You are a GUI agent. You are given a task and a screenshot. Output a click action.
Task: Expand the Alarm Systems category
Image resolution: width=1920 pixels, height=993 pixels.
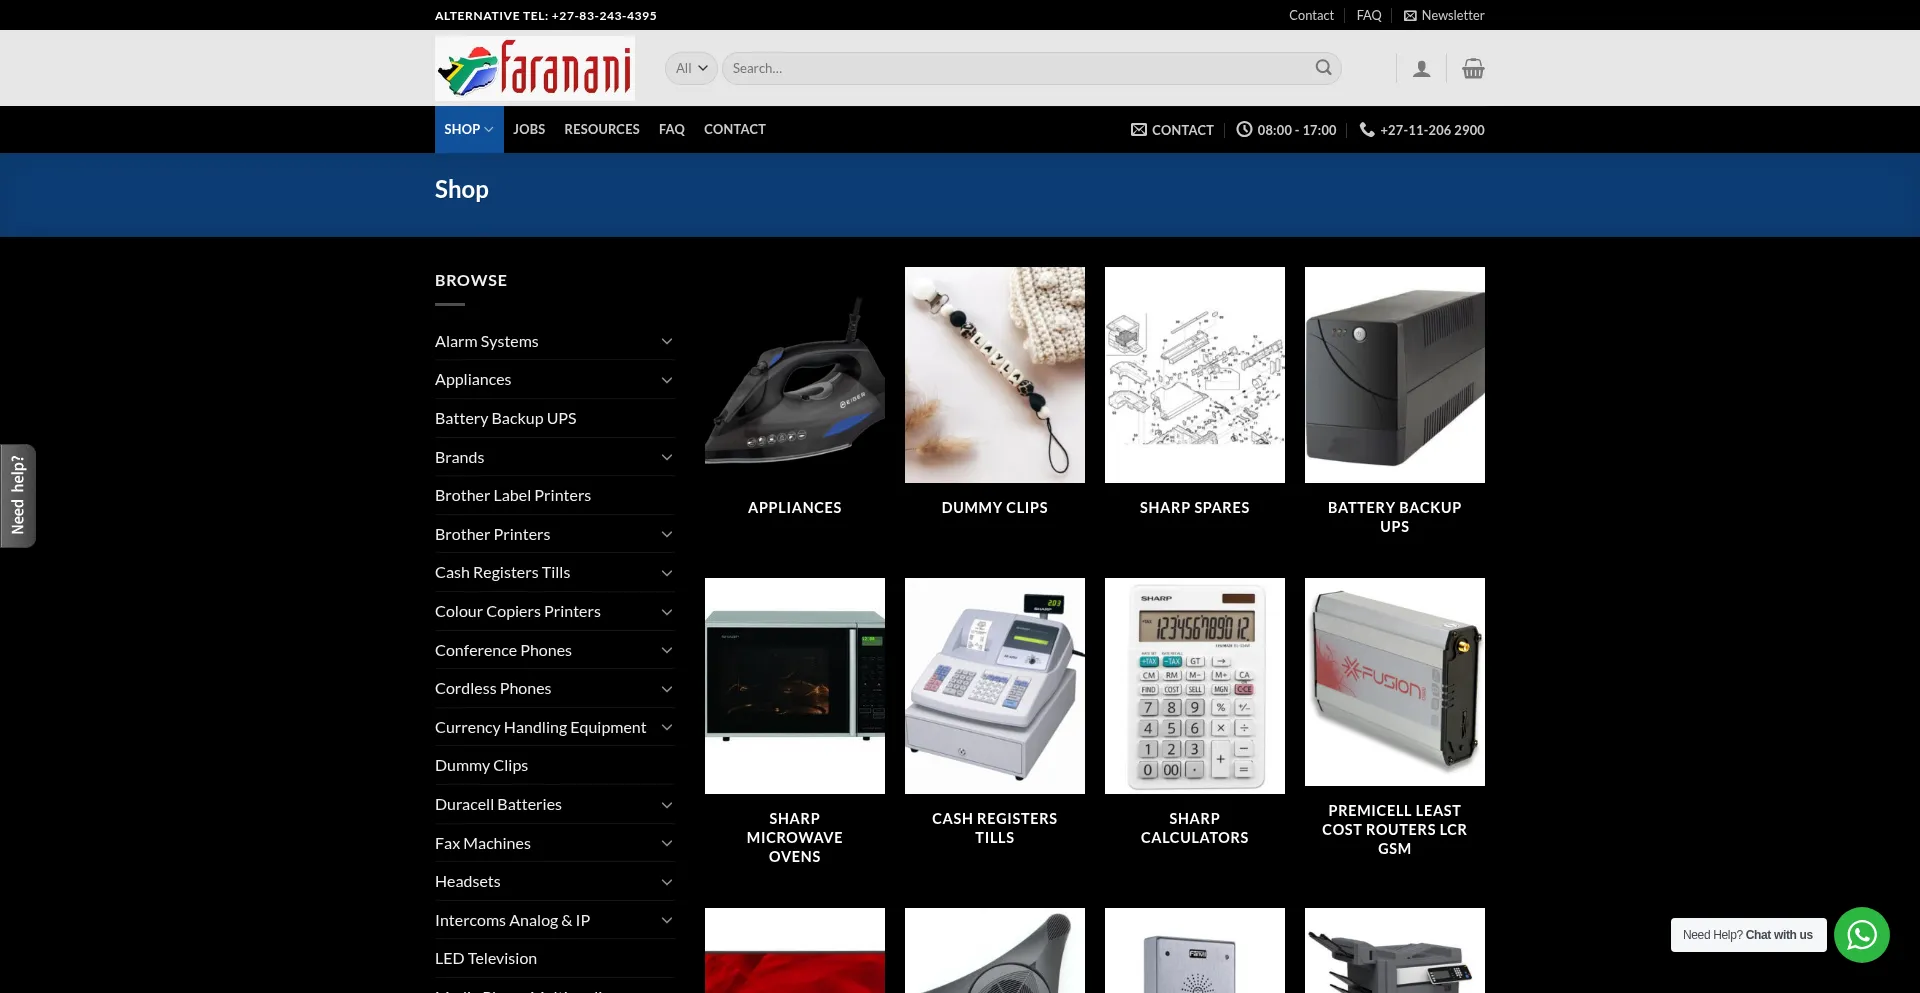[x=667, y=342]
